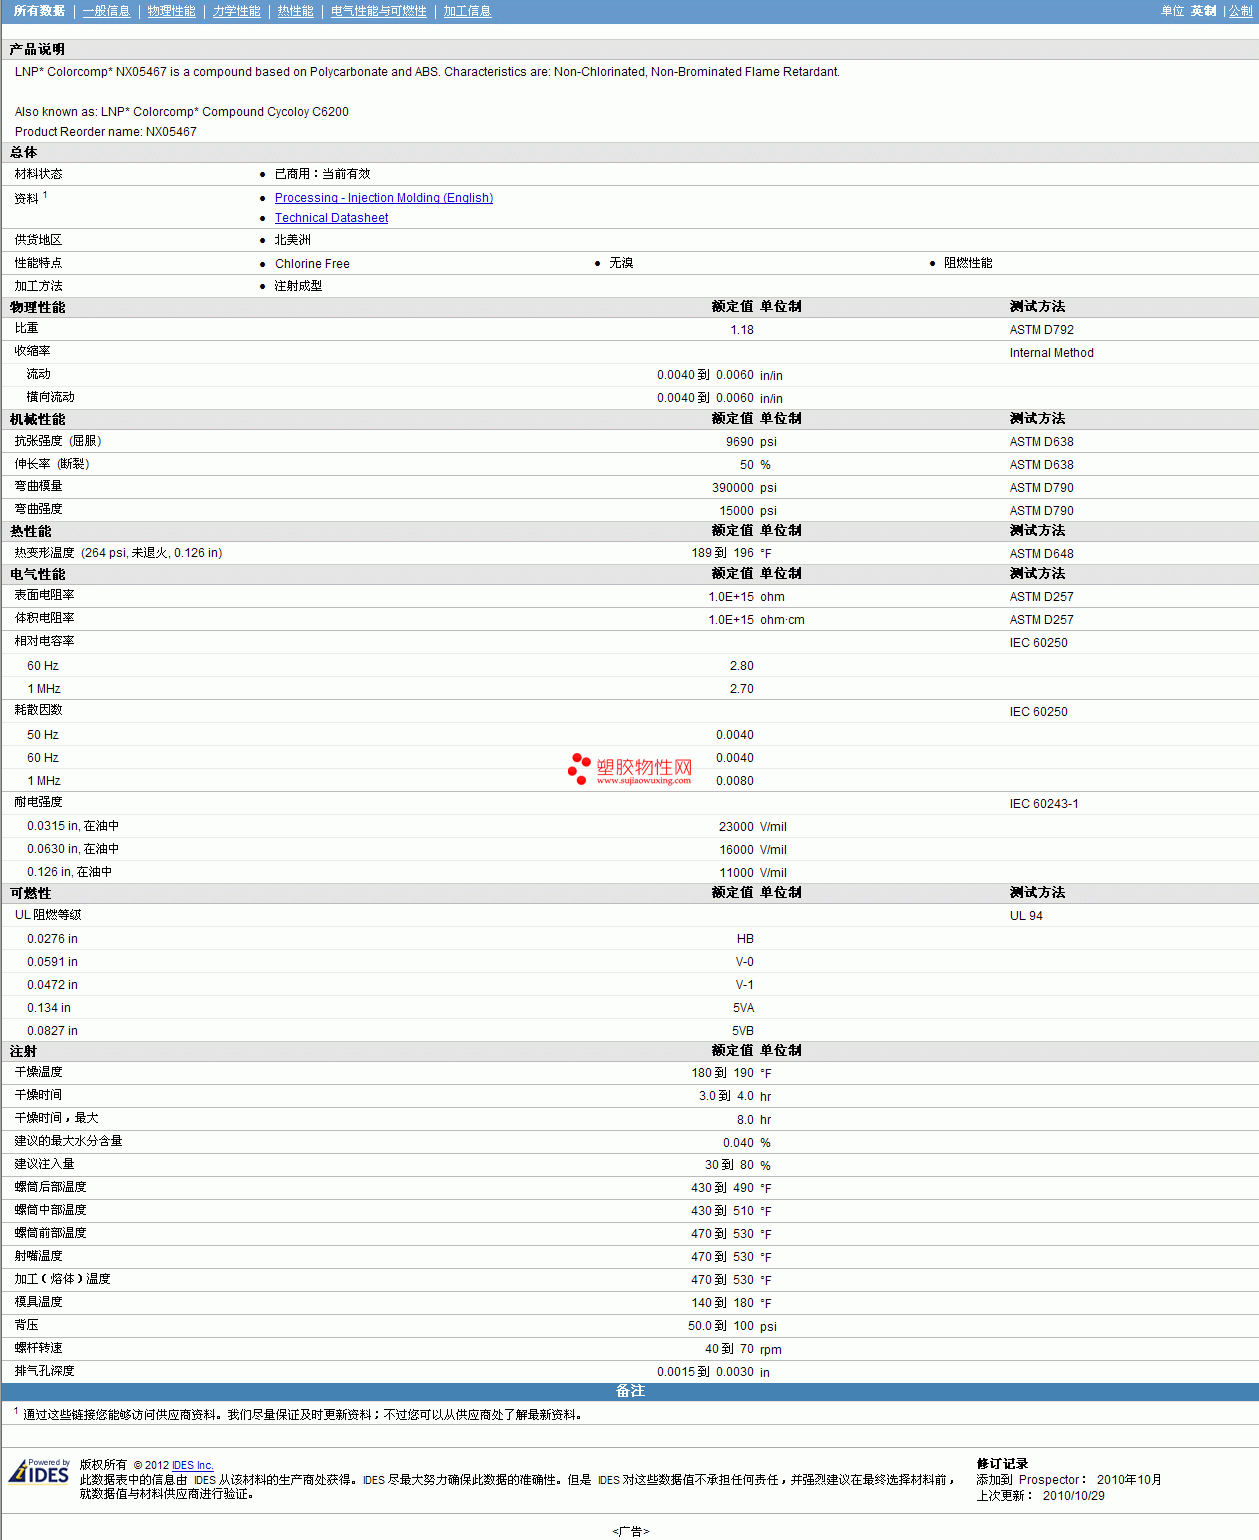The width and height of the screenshot is (1259, 1540).
Task: Select 5VB rating at 0.0827 in
Action: tap(743, 1031)
